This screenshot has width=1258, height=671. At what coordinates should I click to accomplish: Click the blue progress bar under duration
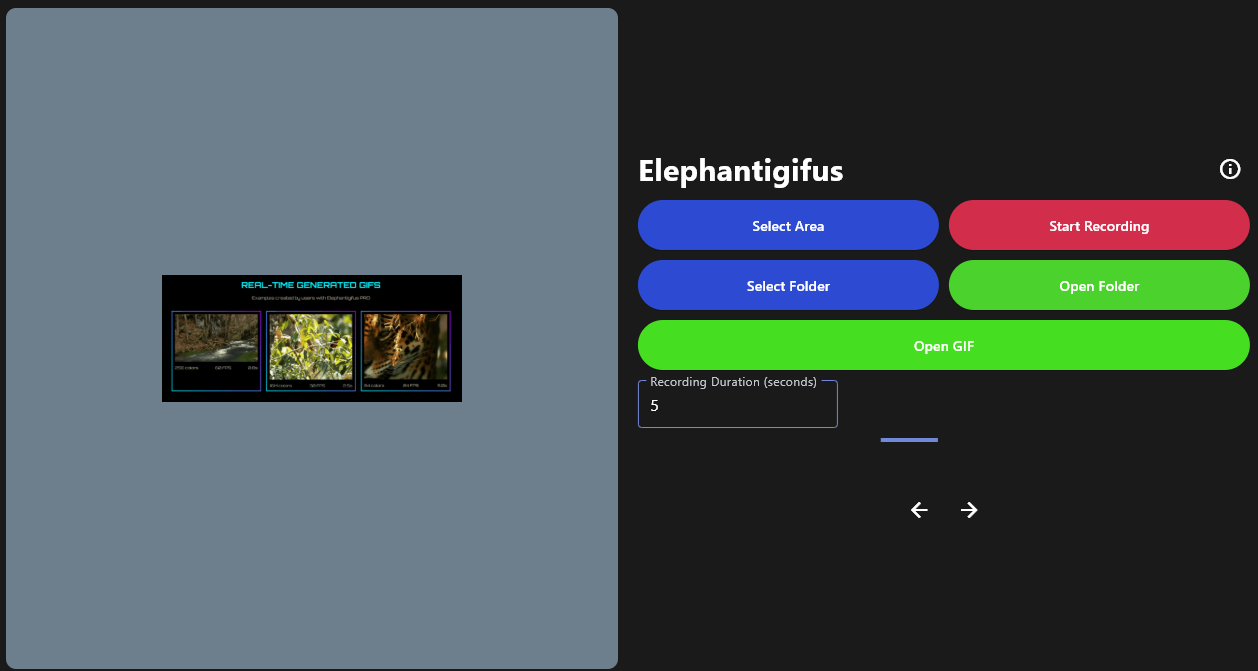(x=909, y=439)
